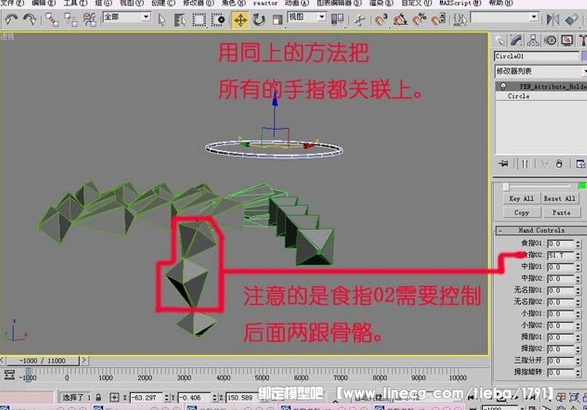This screenshot has height=410, width=587.
Task: Toggle lightbulb of PEN_Attribute_Holder modifier
Action: tap(503, 86)
